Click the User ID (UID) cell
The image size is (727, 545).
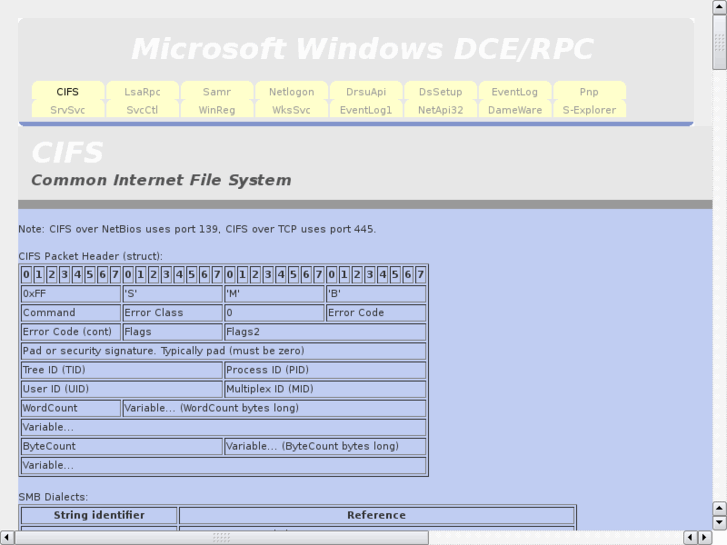pos(121,389)
